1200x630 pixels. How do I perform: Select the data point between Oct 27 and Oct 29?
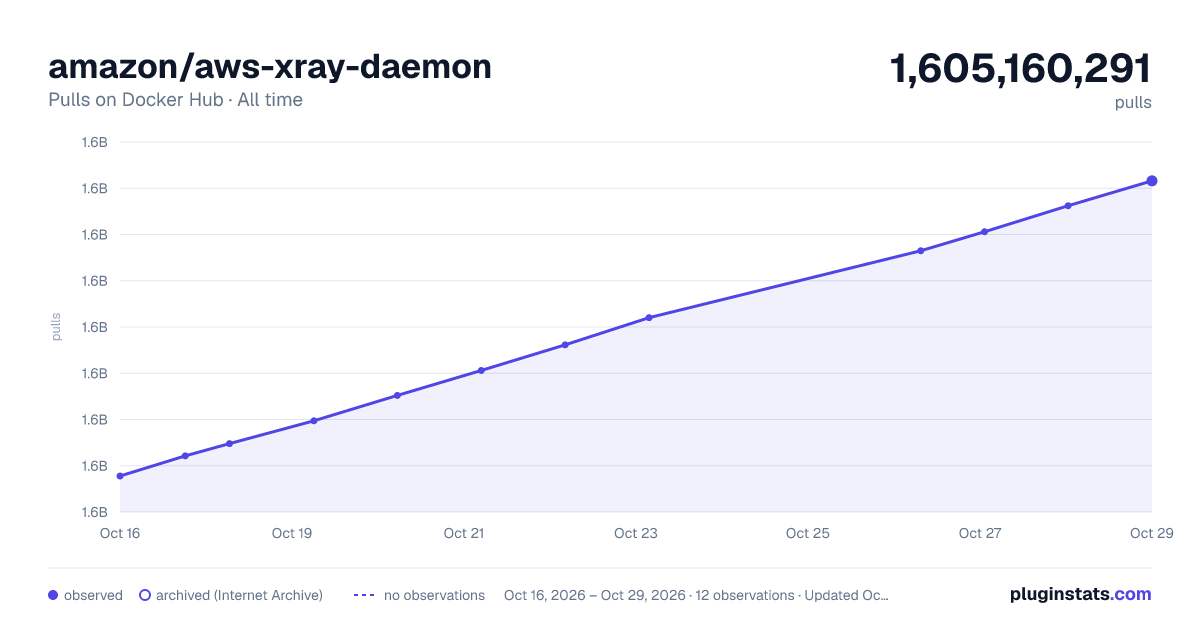[1068, 206]
